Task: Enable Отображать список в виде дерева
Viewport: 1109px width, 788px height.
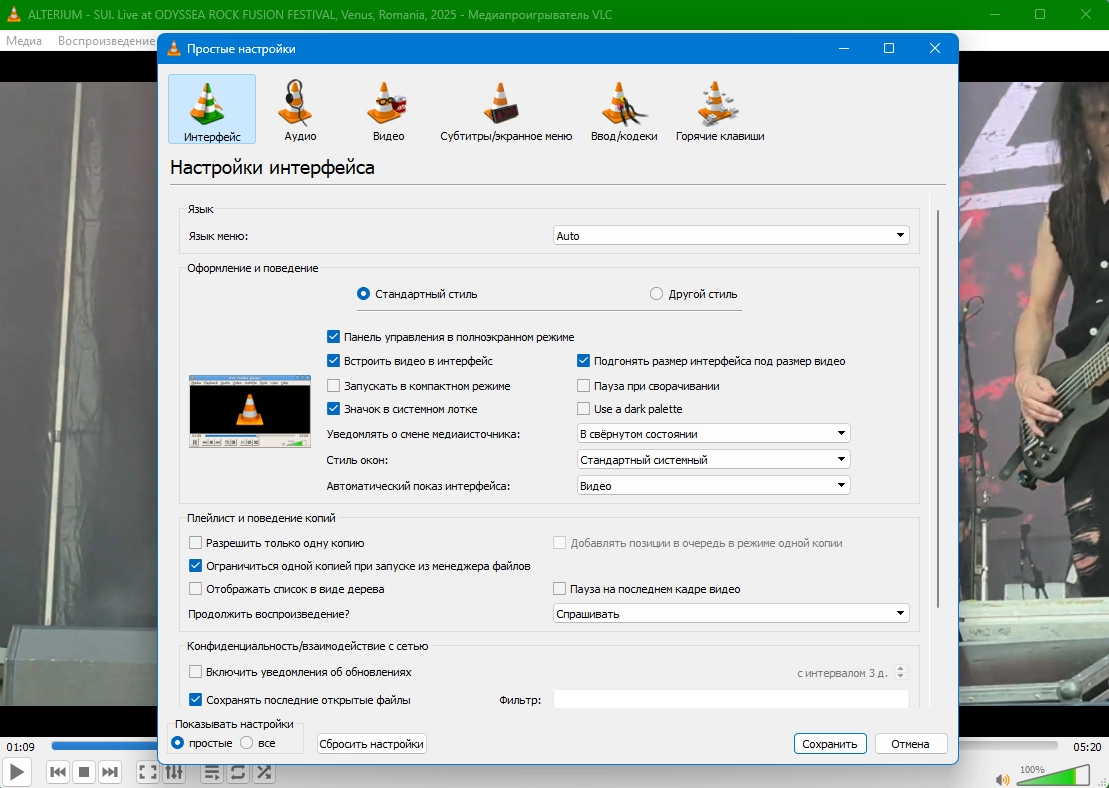Action: [195, 589]
